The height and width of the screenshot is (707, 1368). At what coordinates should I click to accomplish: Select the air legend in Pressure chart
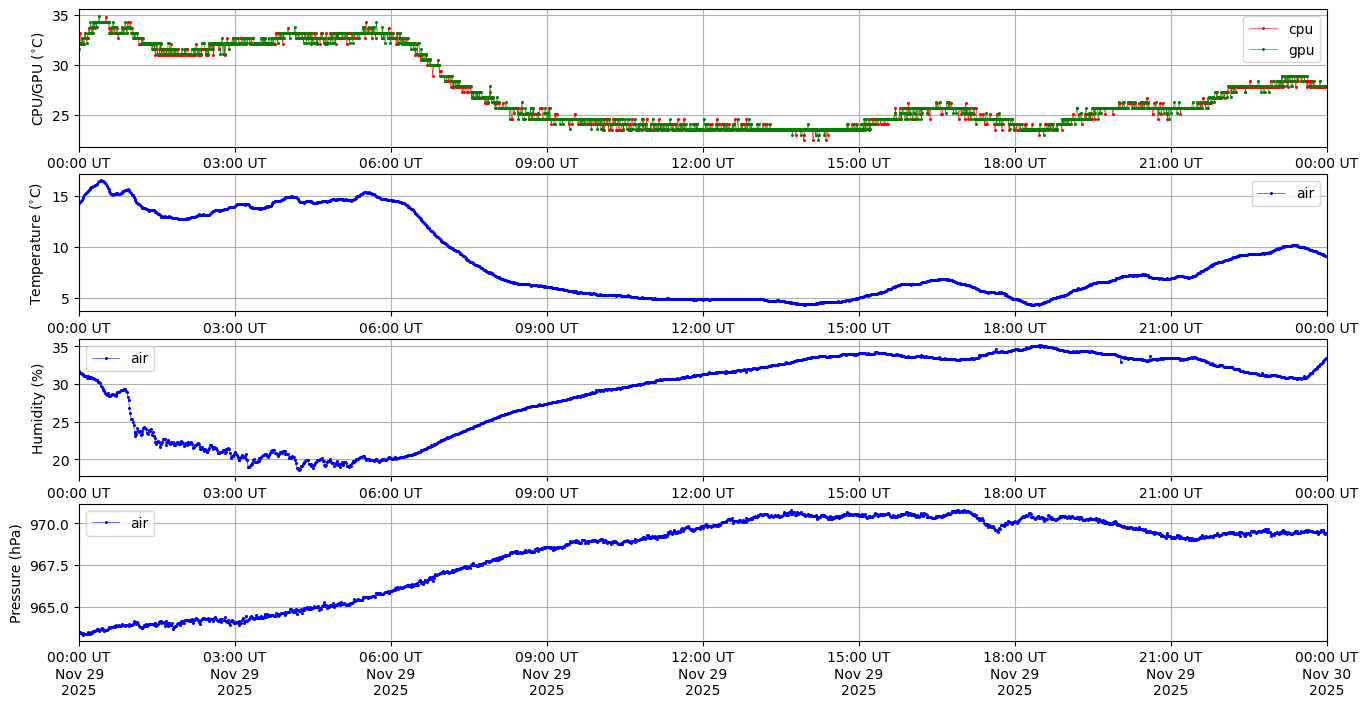[120, 523]
